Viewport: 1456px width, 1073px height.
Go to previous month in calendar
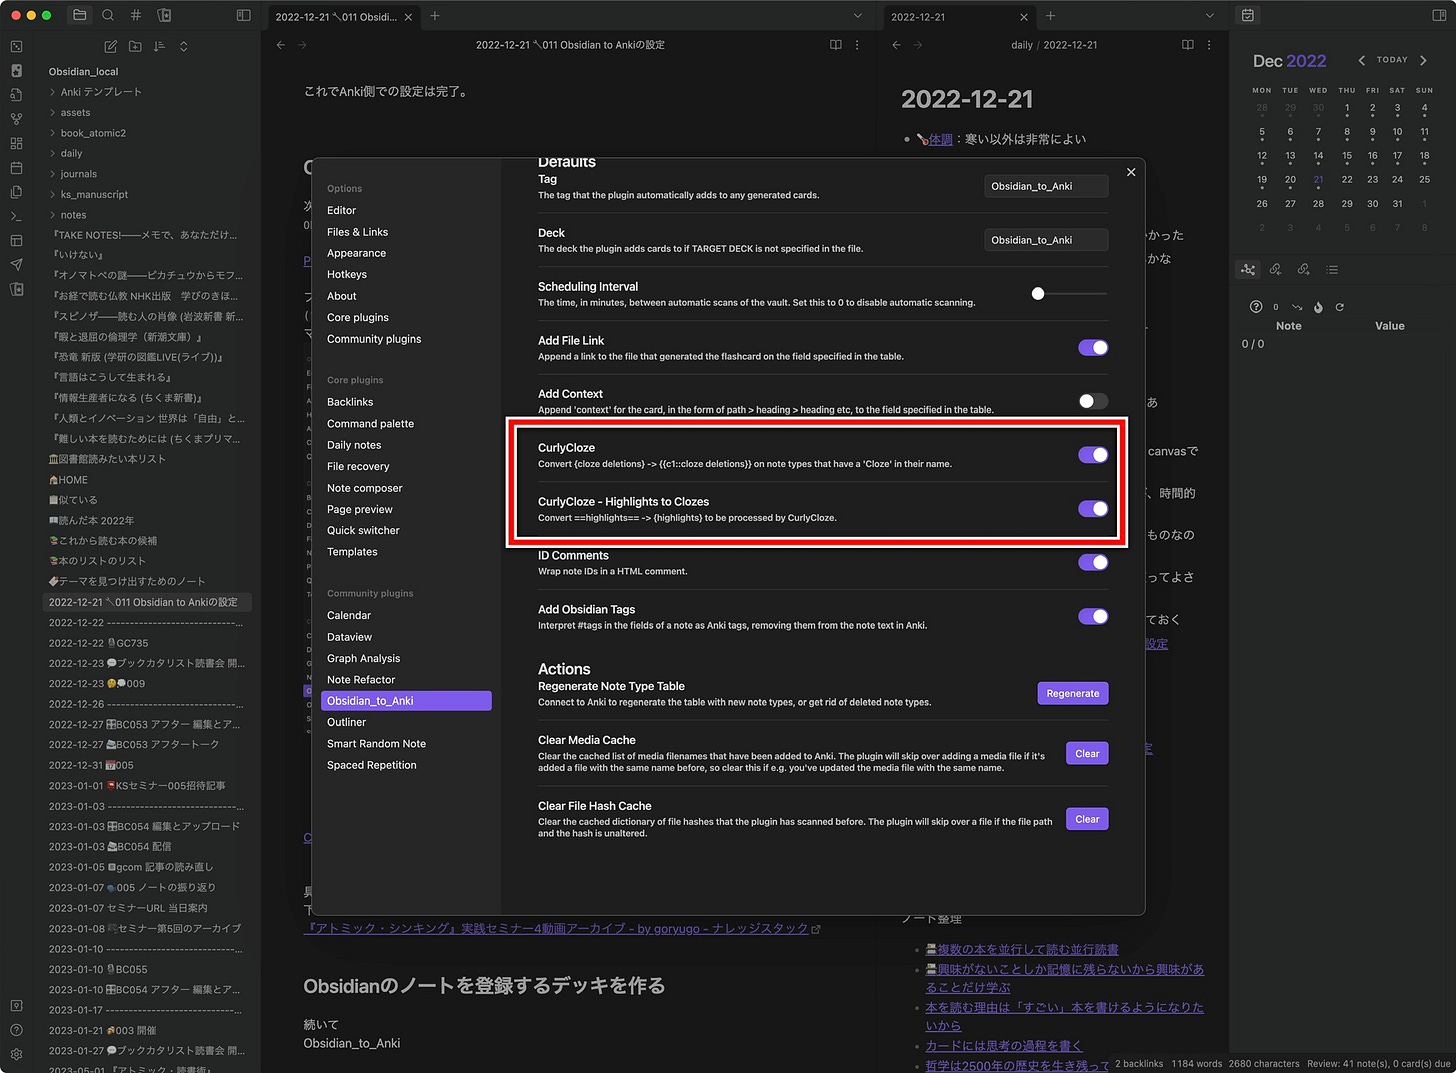point(1361,60)
